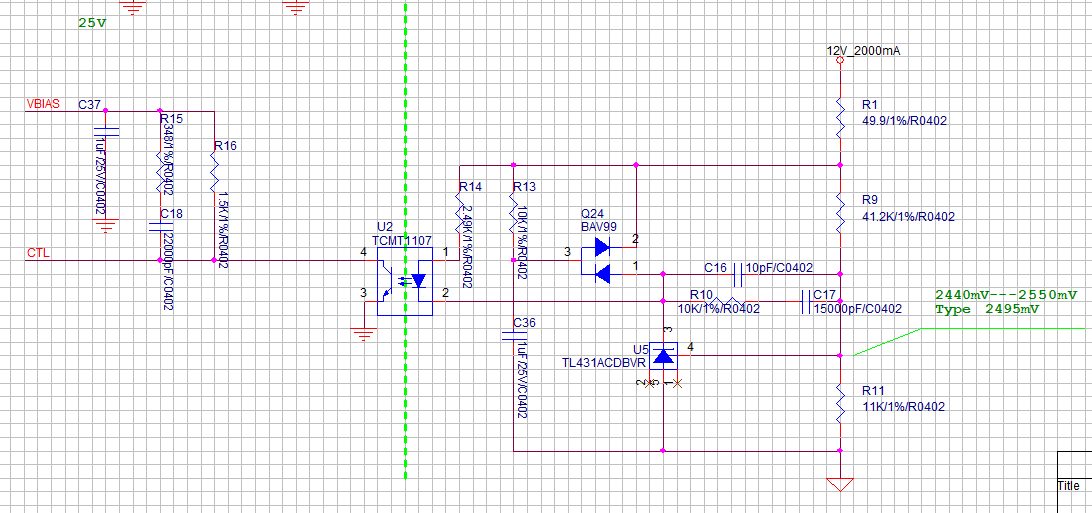The width and height of the screenshot is (1092, 513).
Task: Click the 15000pF/C0402 value text
Action: [858, 308]
